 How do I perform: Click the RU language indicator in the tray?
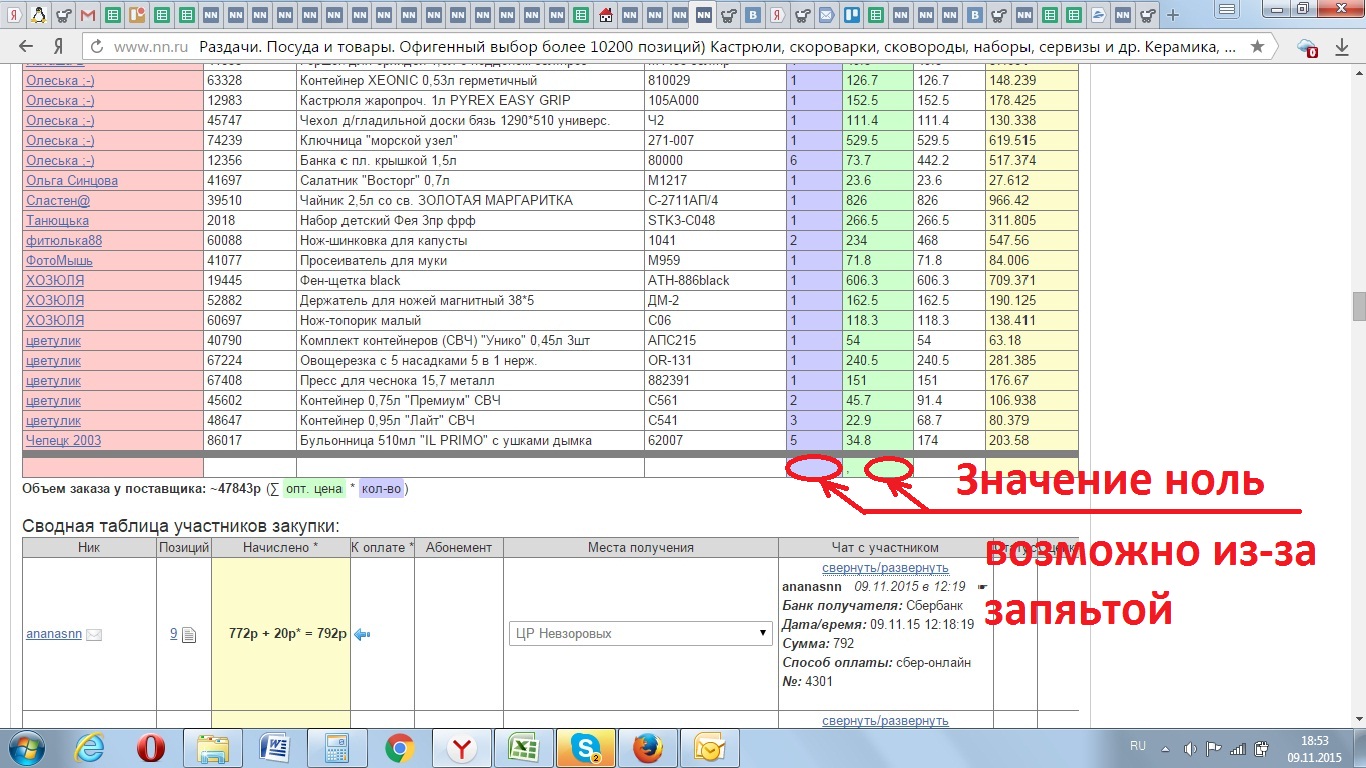coord(1137,747)
